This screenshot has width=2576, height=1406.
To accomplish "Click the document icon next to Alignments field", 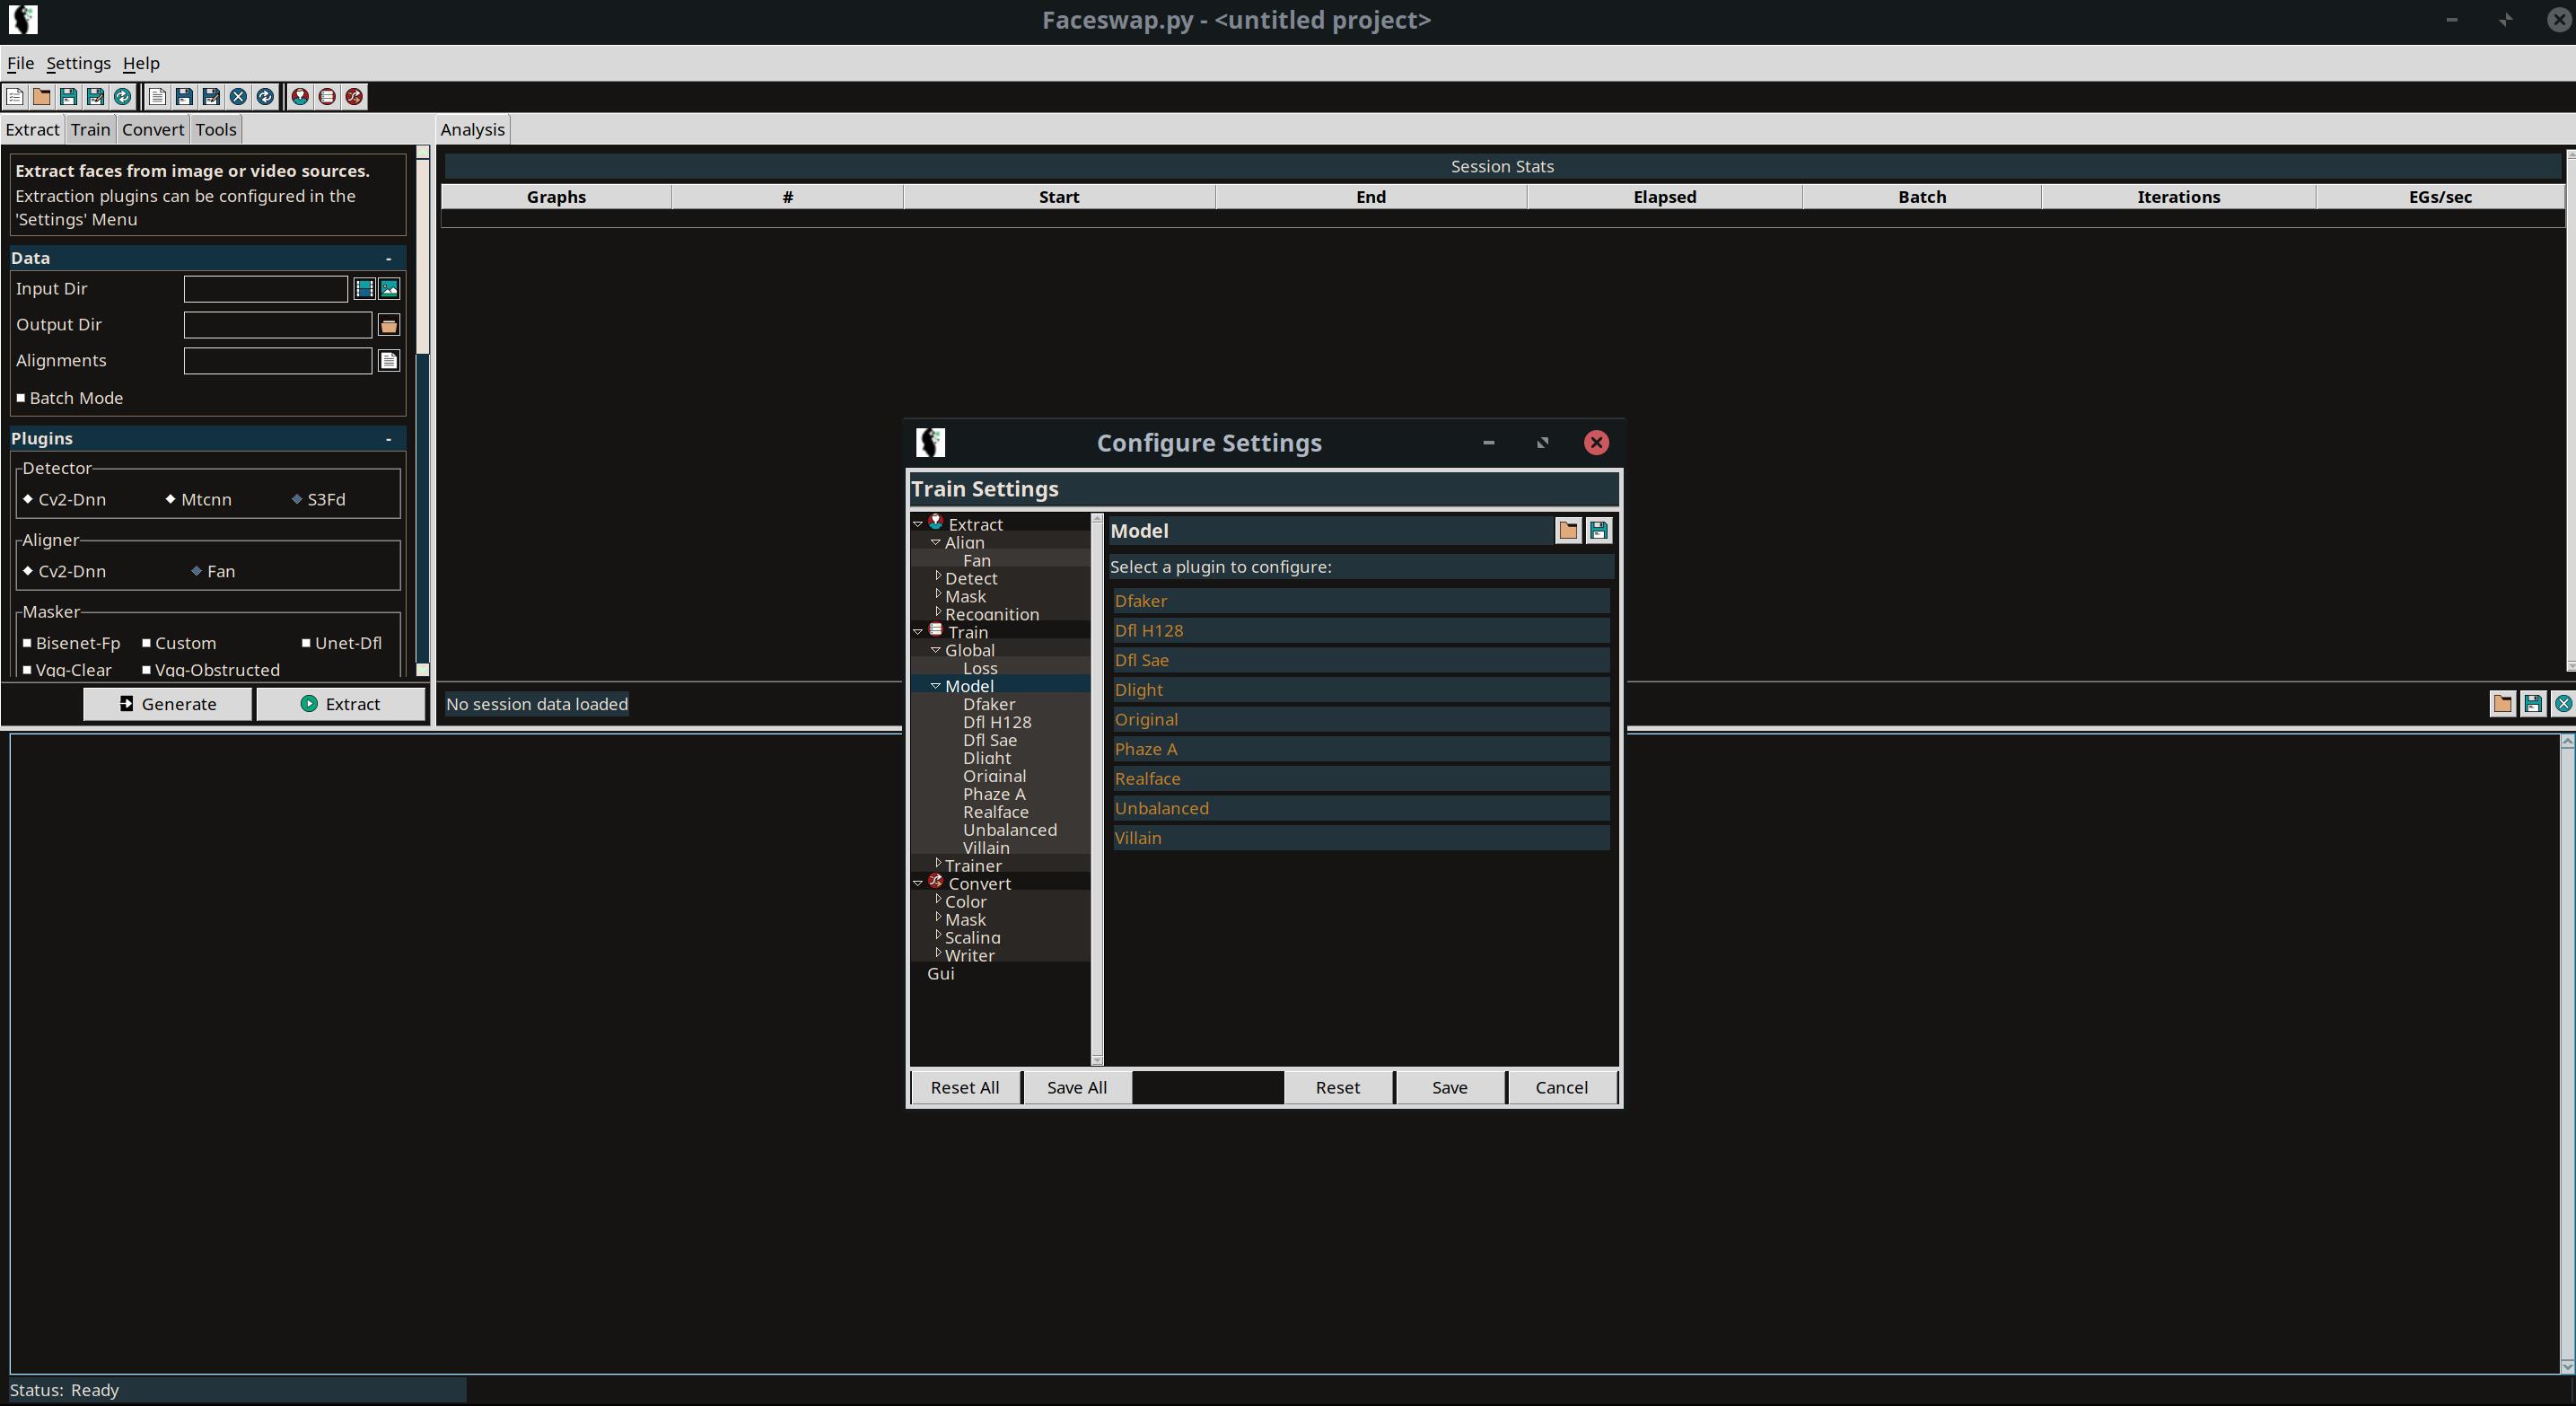I will [390, 360].
